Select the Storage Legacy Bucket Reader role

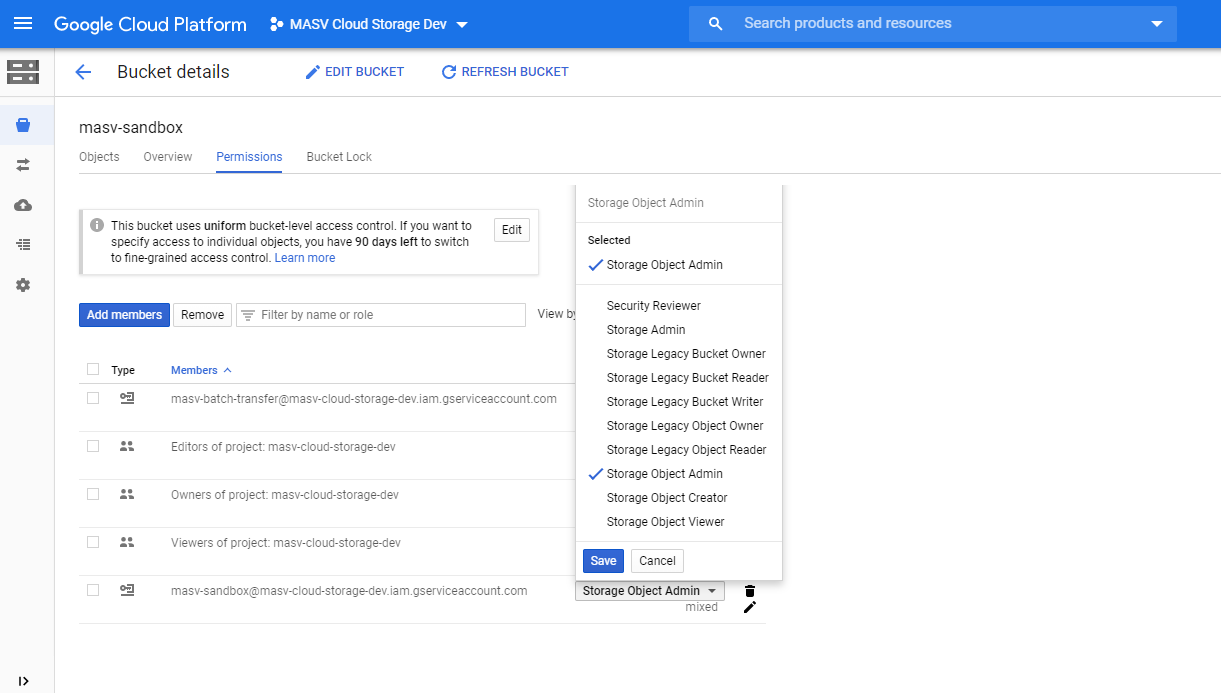tap(688, 378)
